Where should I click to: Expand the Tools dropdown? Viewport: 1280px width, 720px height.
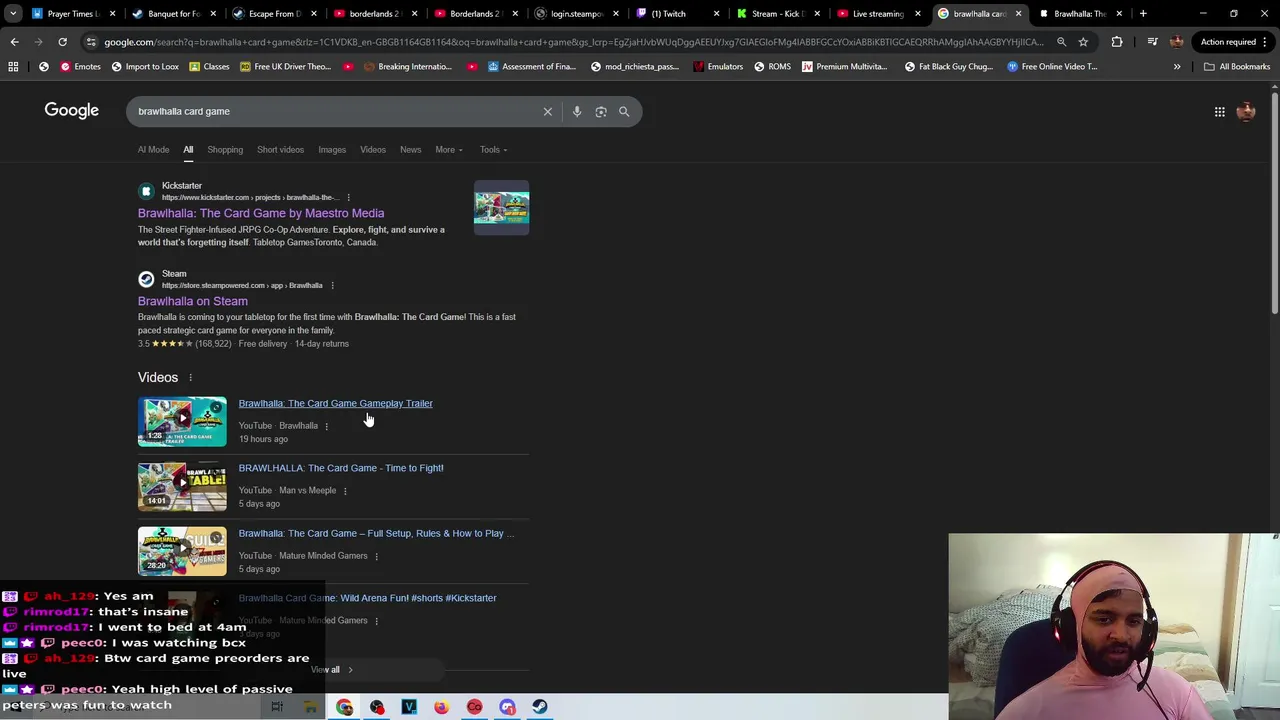493,150
